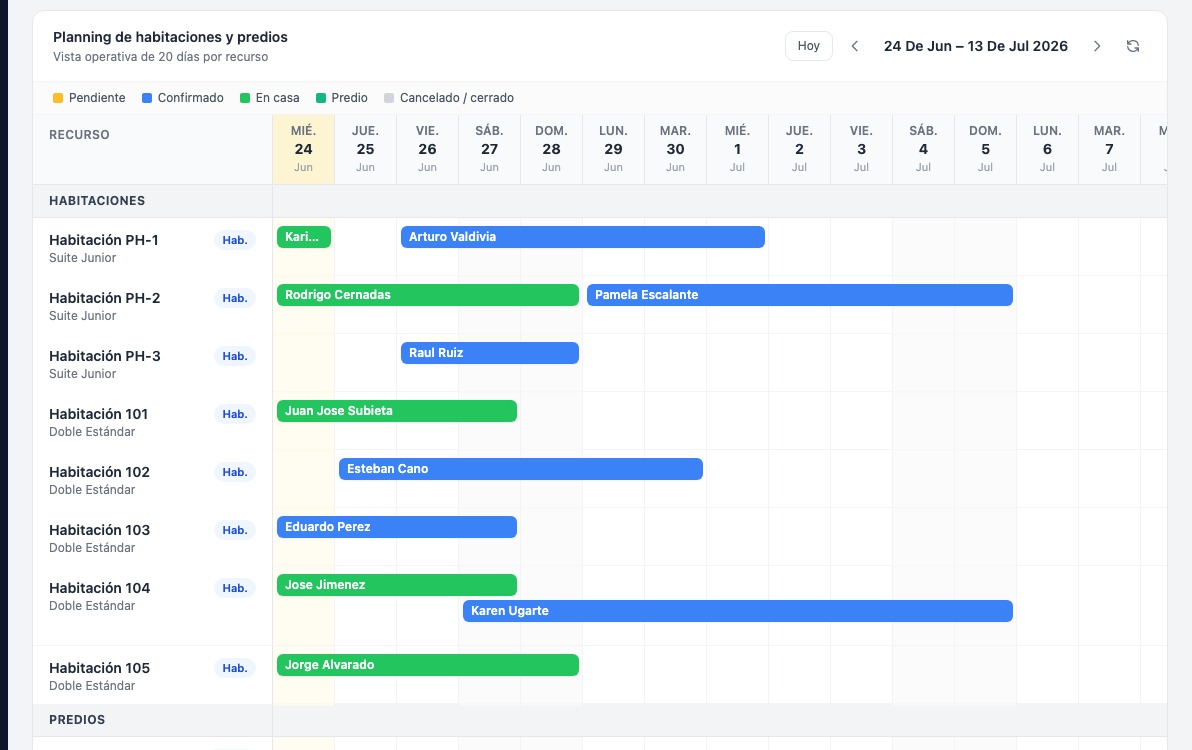Screen dimensions: 1192x750
Task: Click the yellow Pendiente legend swatch
Action: (58, 98)
